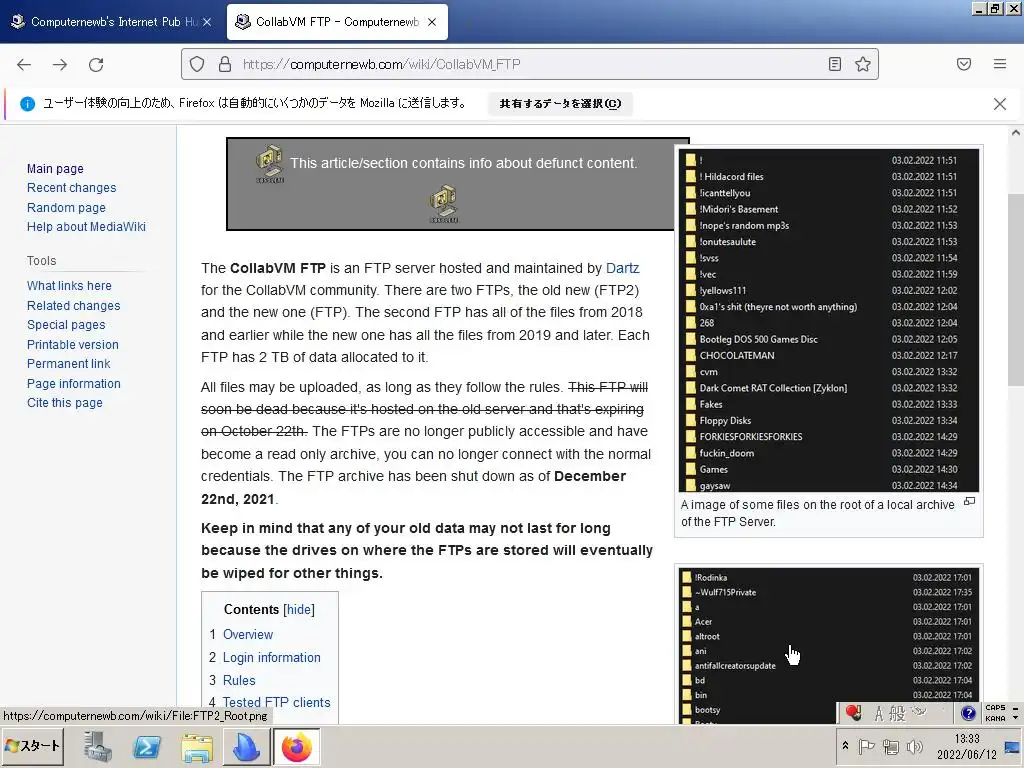1024x768 pixels.
Task: Click the Firefox taskbar button
Action: 297,746
